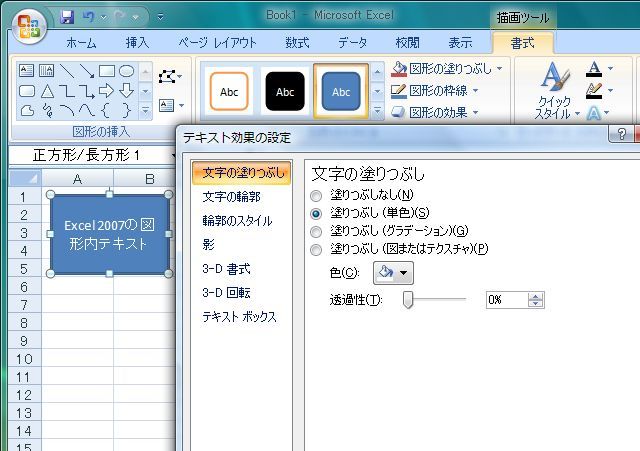Viewport: 640px width, 451px height.
Task: Switch to the 数式 tab
Action: point(297,42)
